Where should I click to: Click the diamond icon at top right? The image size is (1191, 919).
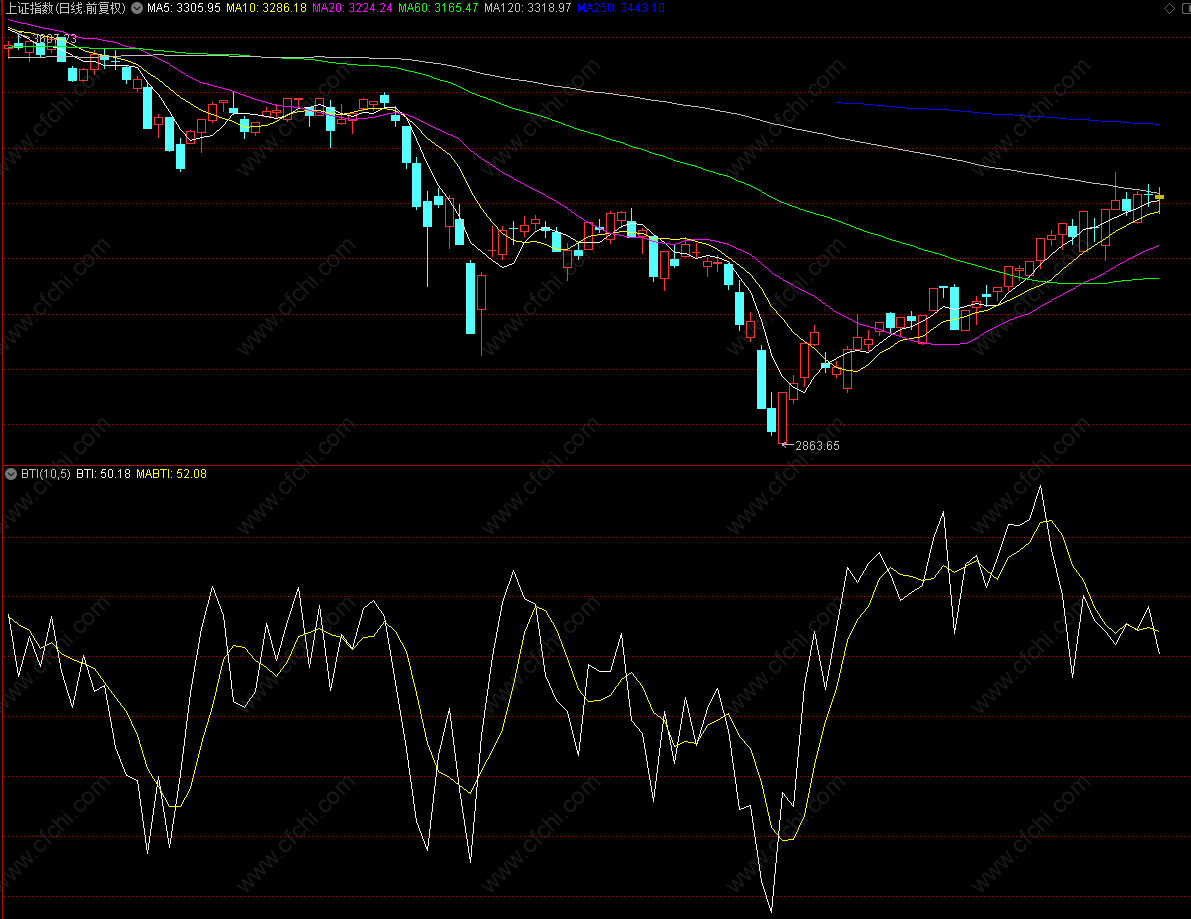pos(1169,8)
